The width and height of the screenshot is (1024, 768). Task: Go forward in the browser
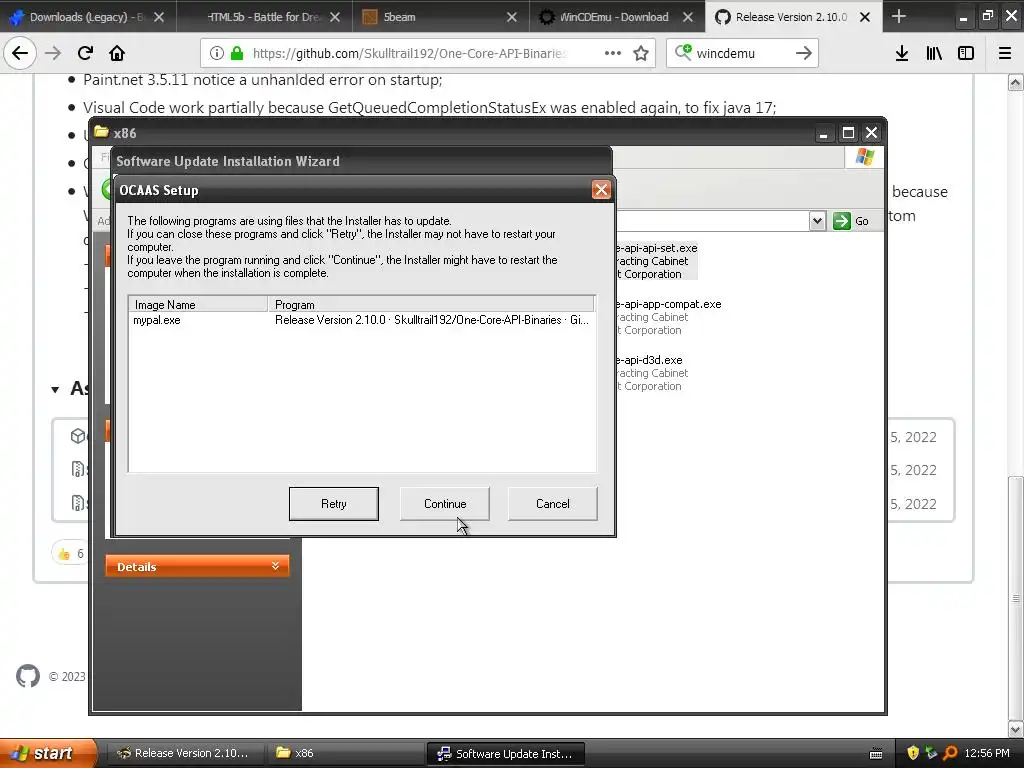point(53,53)
